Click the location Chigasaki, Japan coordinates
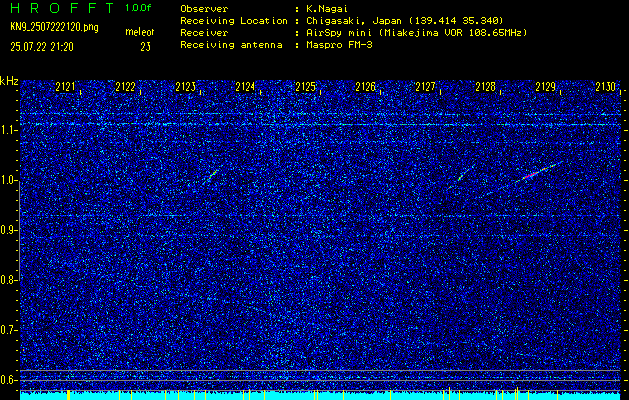 (404, 21)
